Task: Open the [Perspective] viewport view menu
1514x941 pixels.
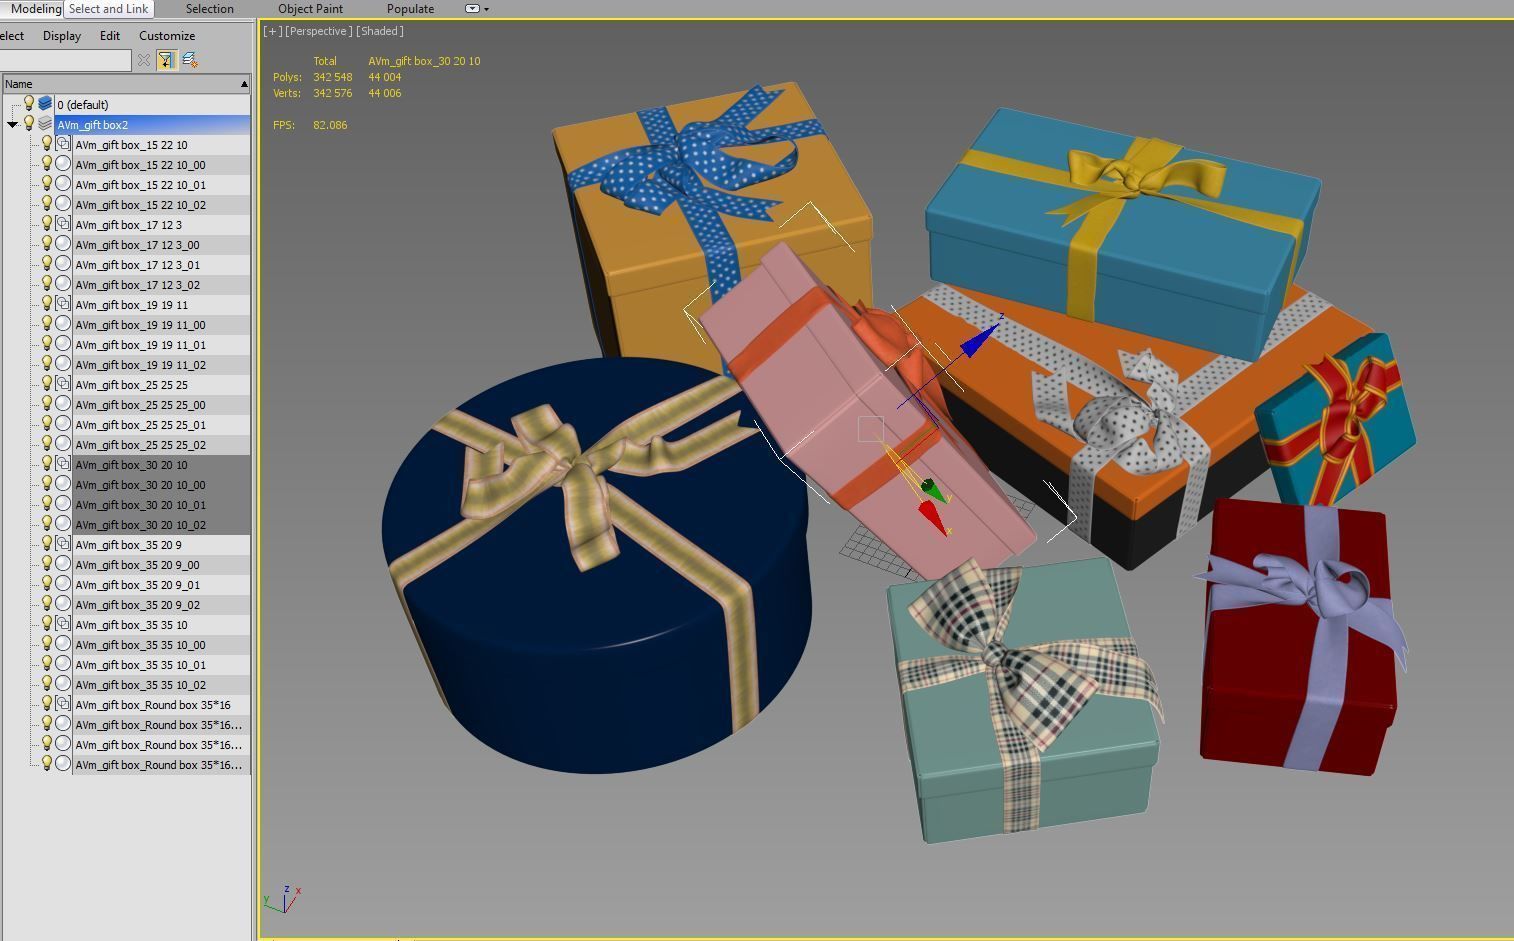Action: tap(318, 31)
